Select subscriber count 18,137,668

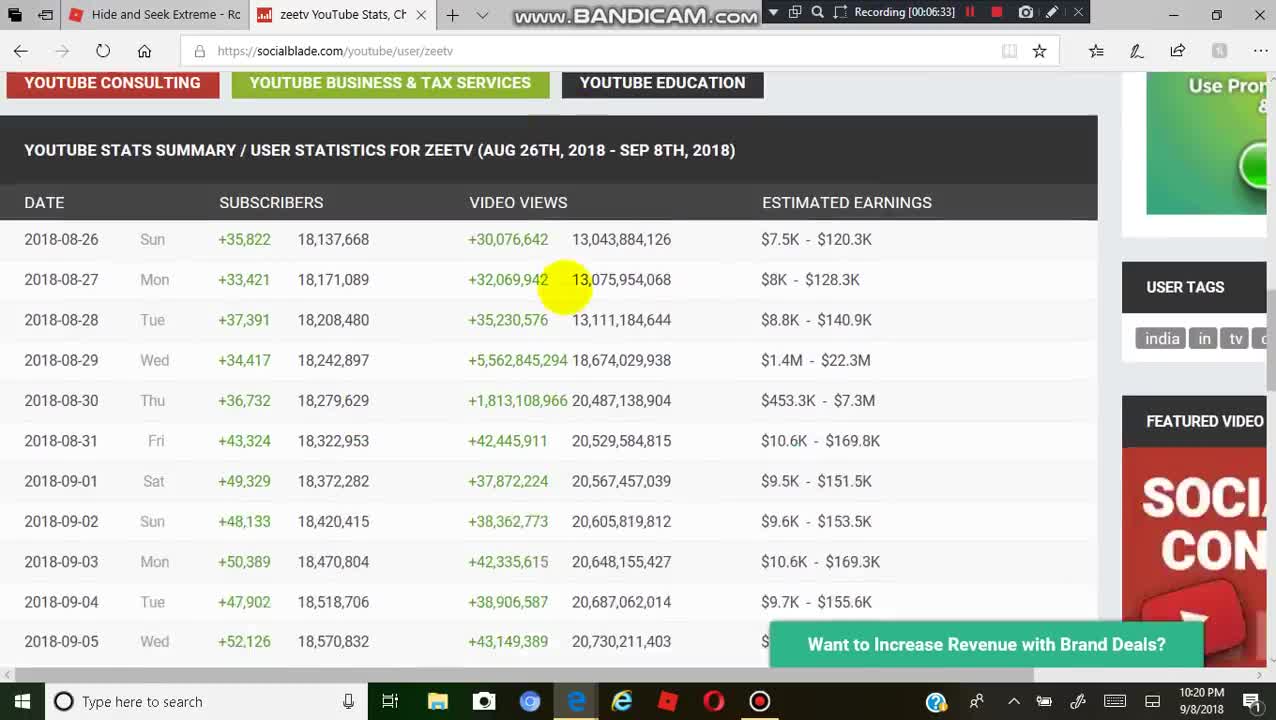tap(333, 240)
